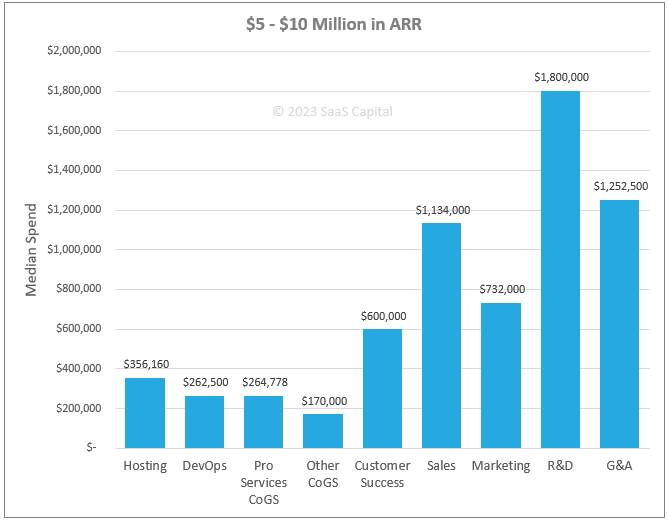This screenshot has height=521, width=668.
Task: Click the R&D bar
Action: pos(560,269)
